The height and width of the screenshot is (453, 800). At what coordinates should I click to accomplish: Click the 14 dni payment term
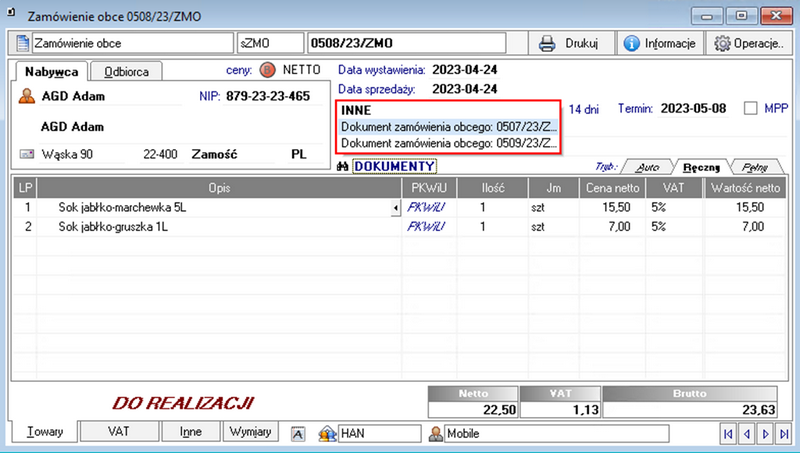(584, 109)
